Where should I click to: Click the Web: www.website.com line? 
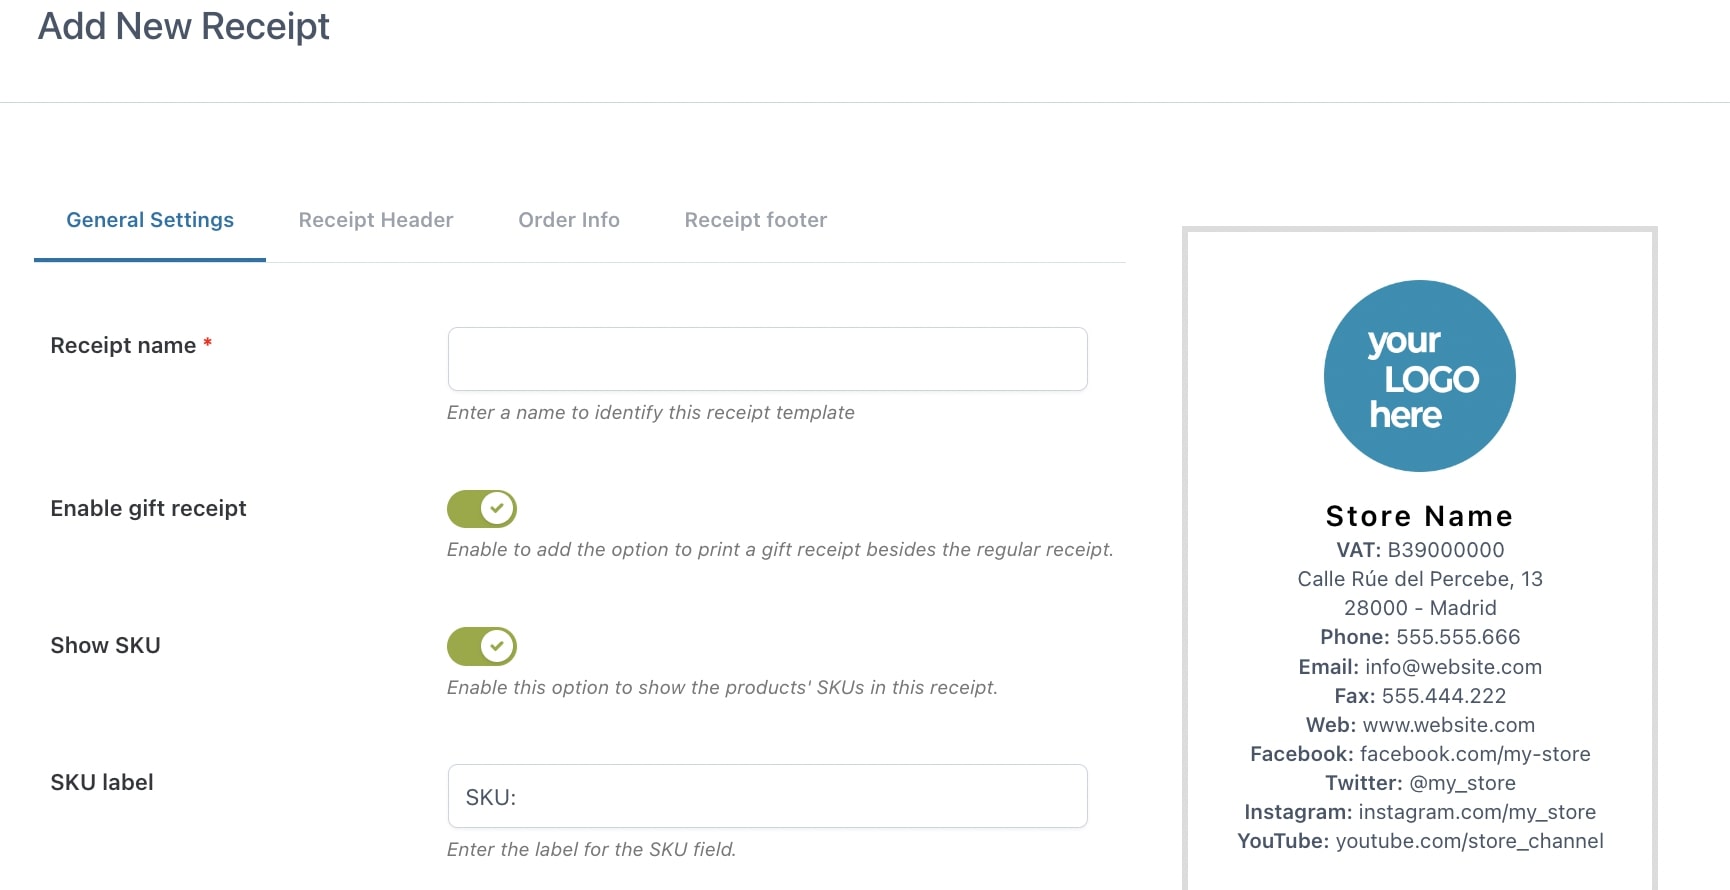click(x=1420, y=725)
